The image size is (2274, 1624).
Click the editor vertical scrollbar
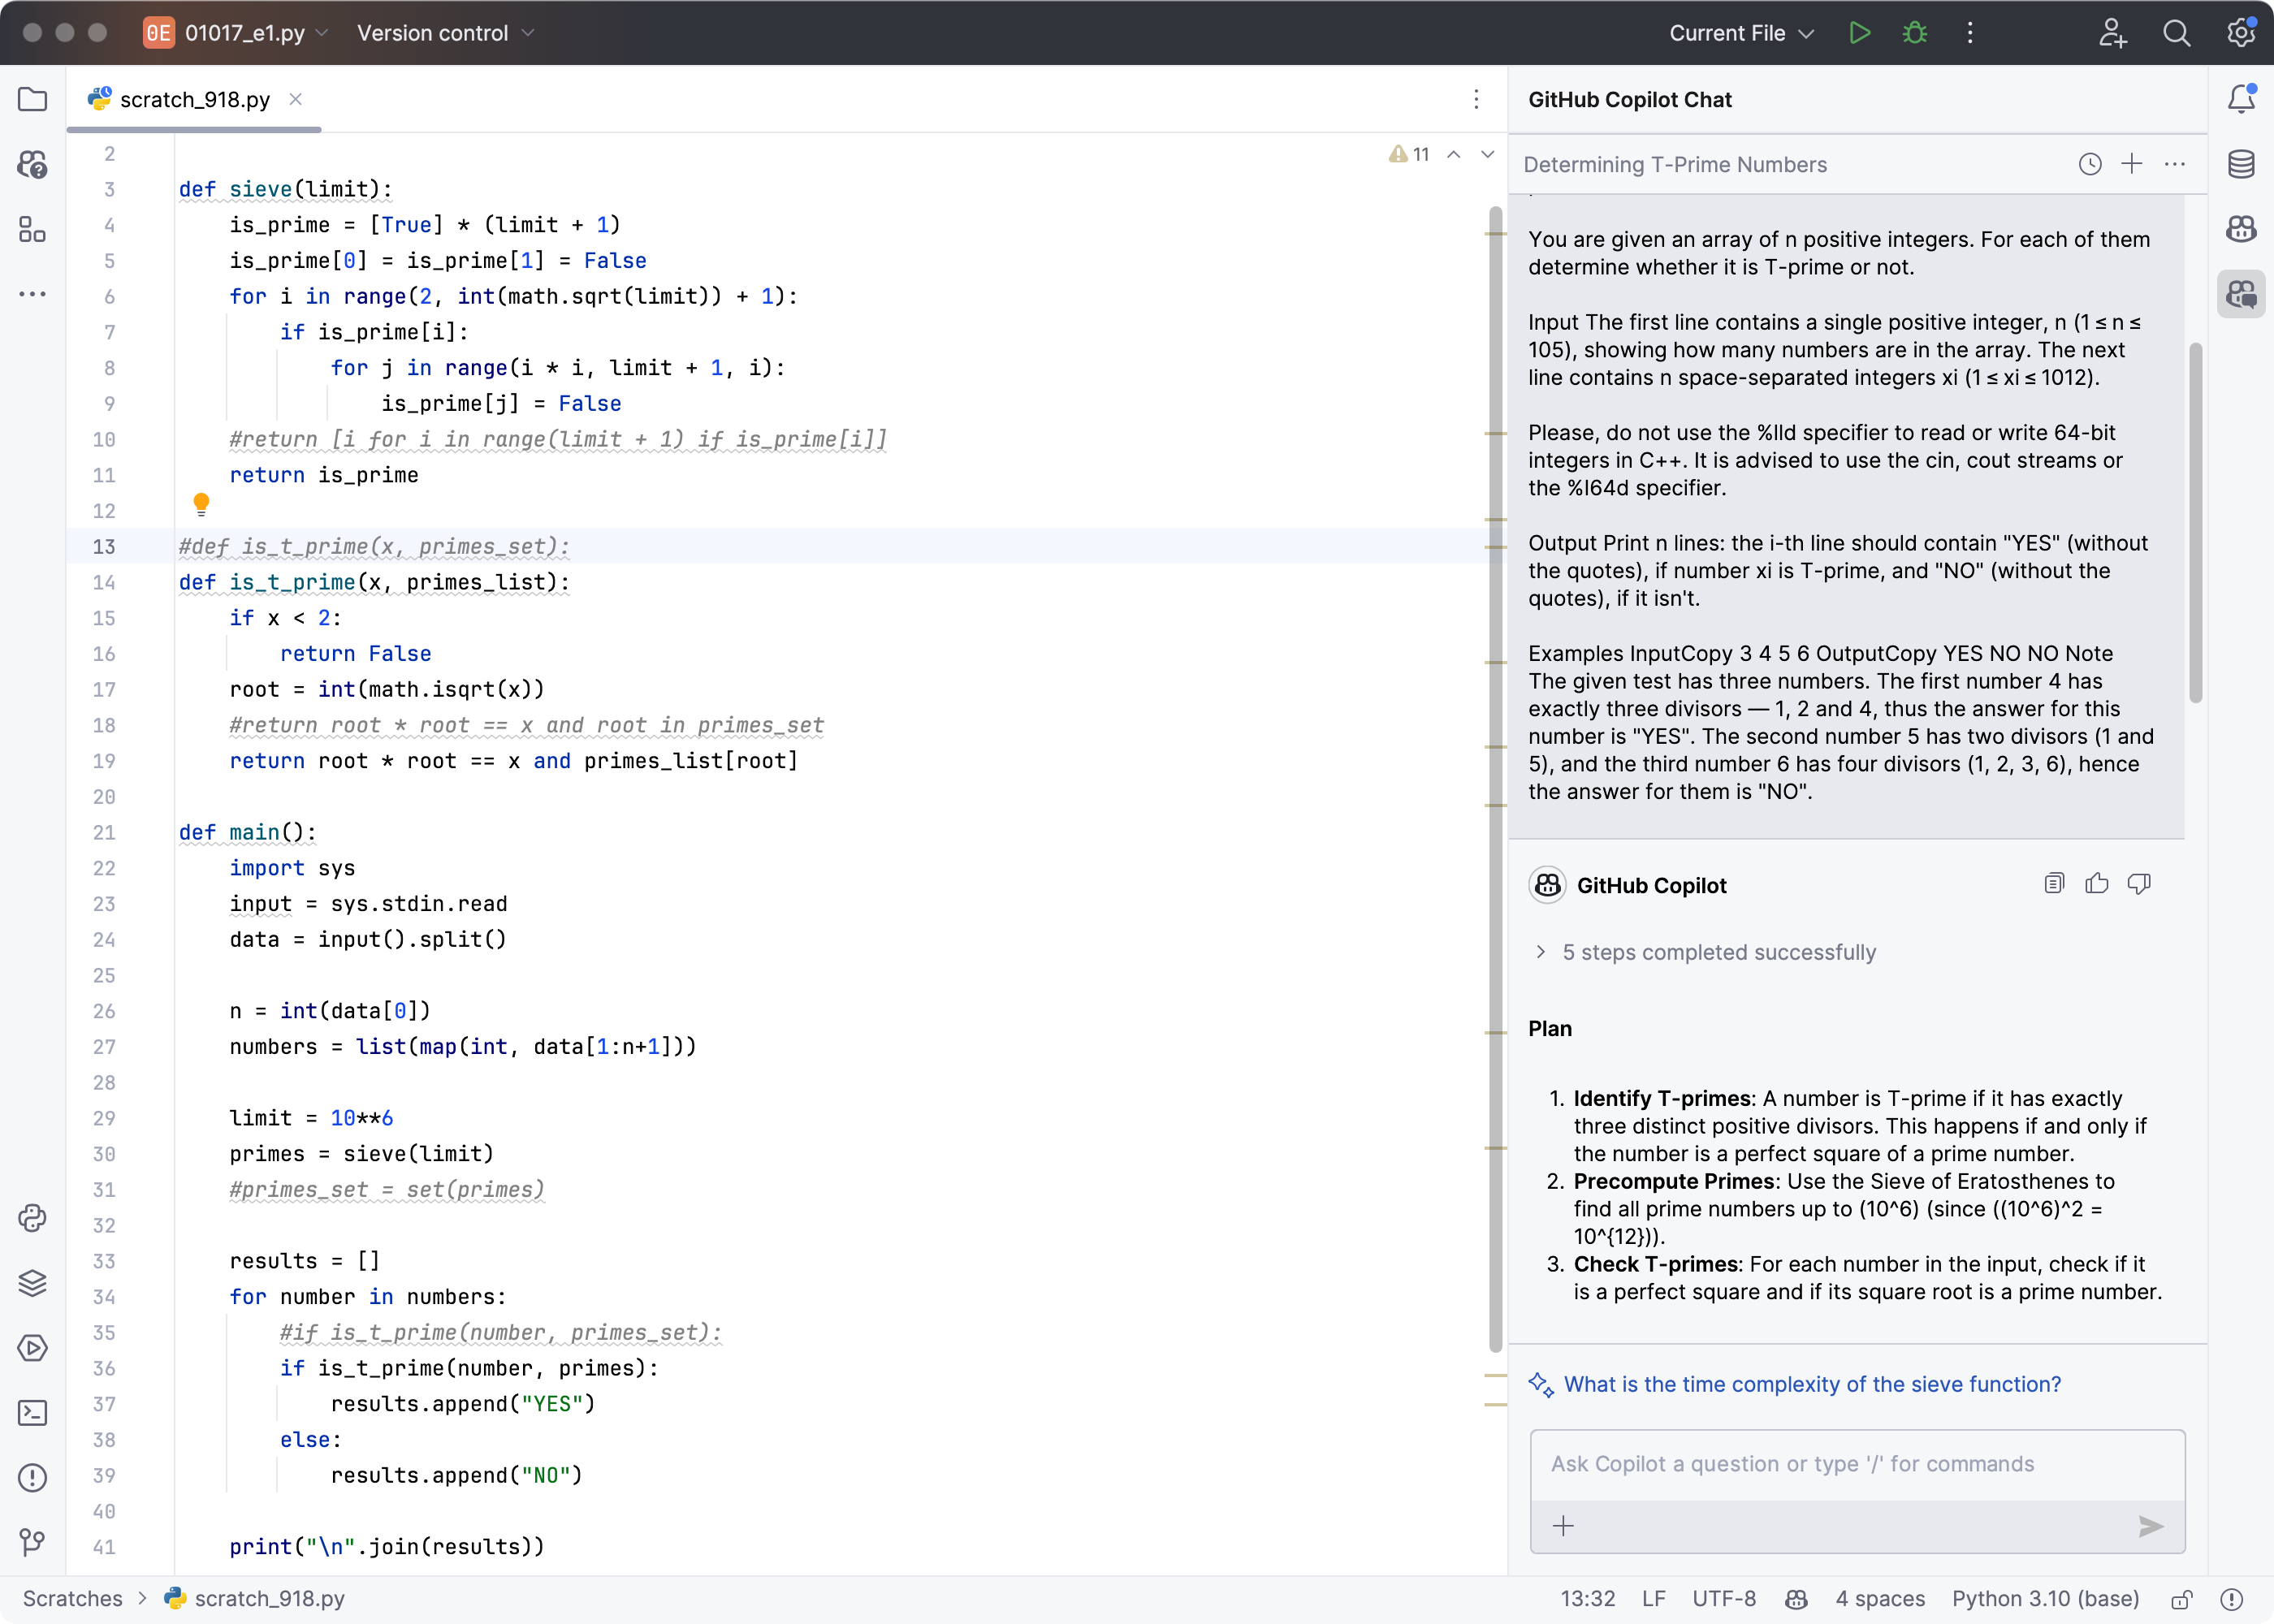(x=1496, y=780)
